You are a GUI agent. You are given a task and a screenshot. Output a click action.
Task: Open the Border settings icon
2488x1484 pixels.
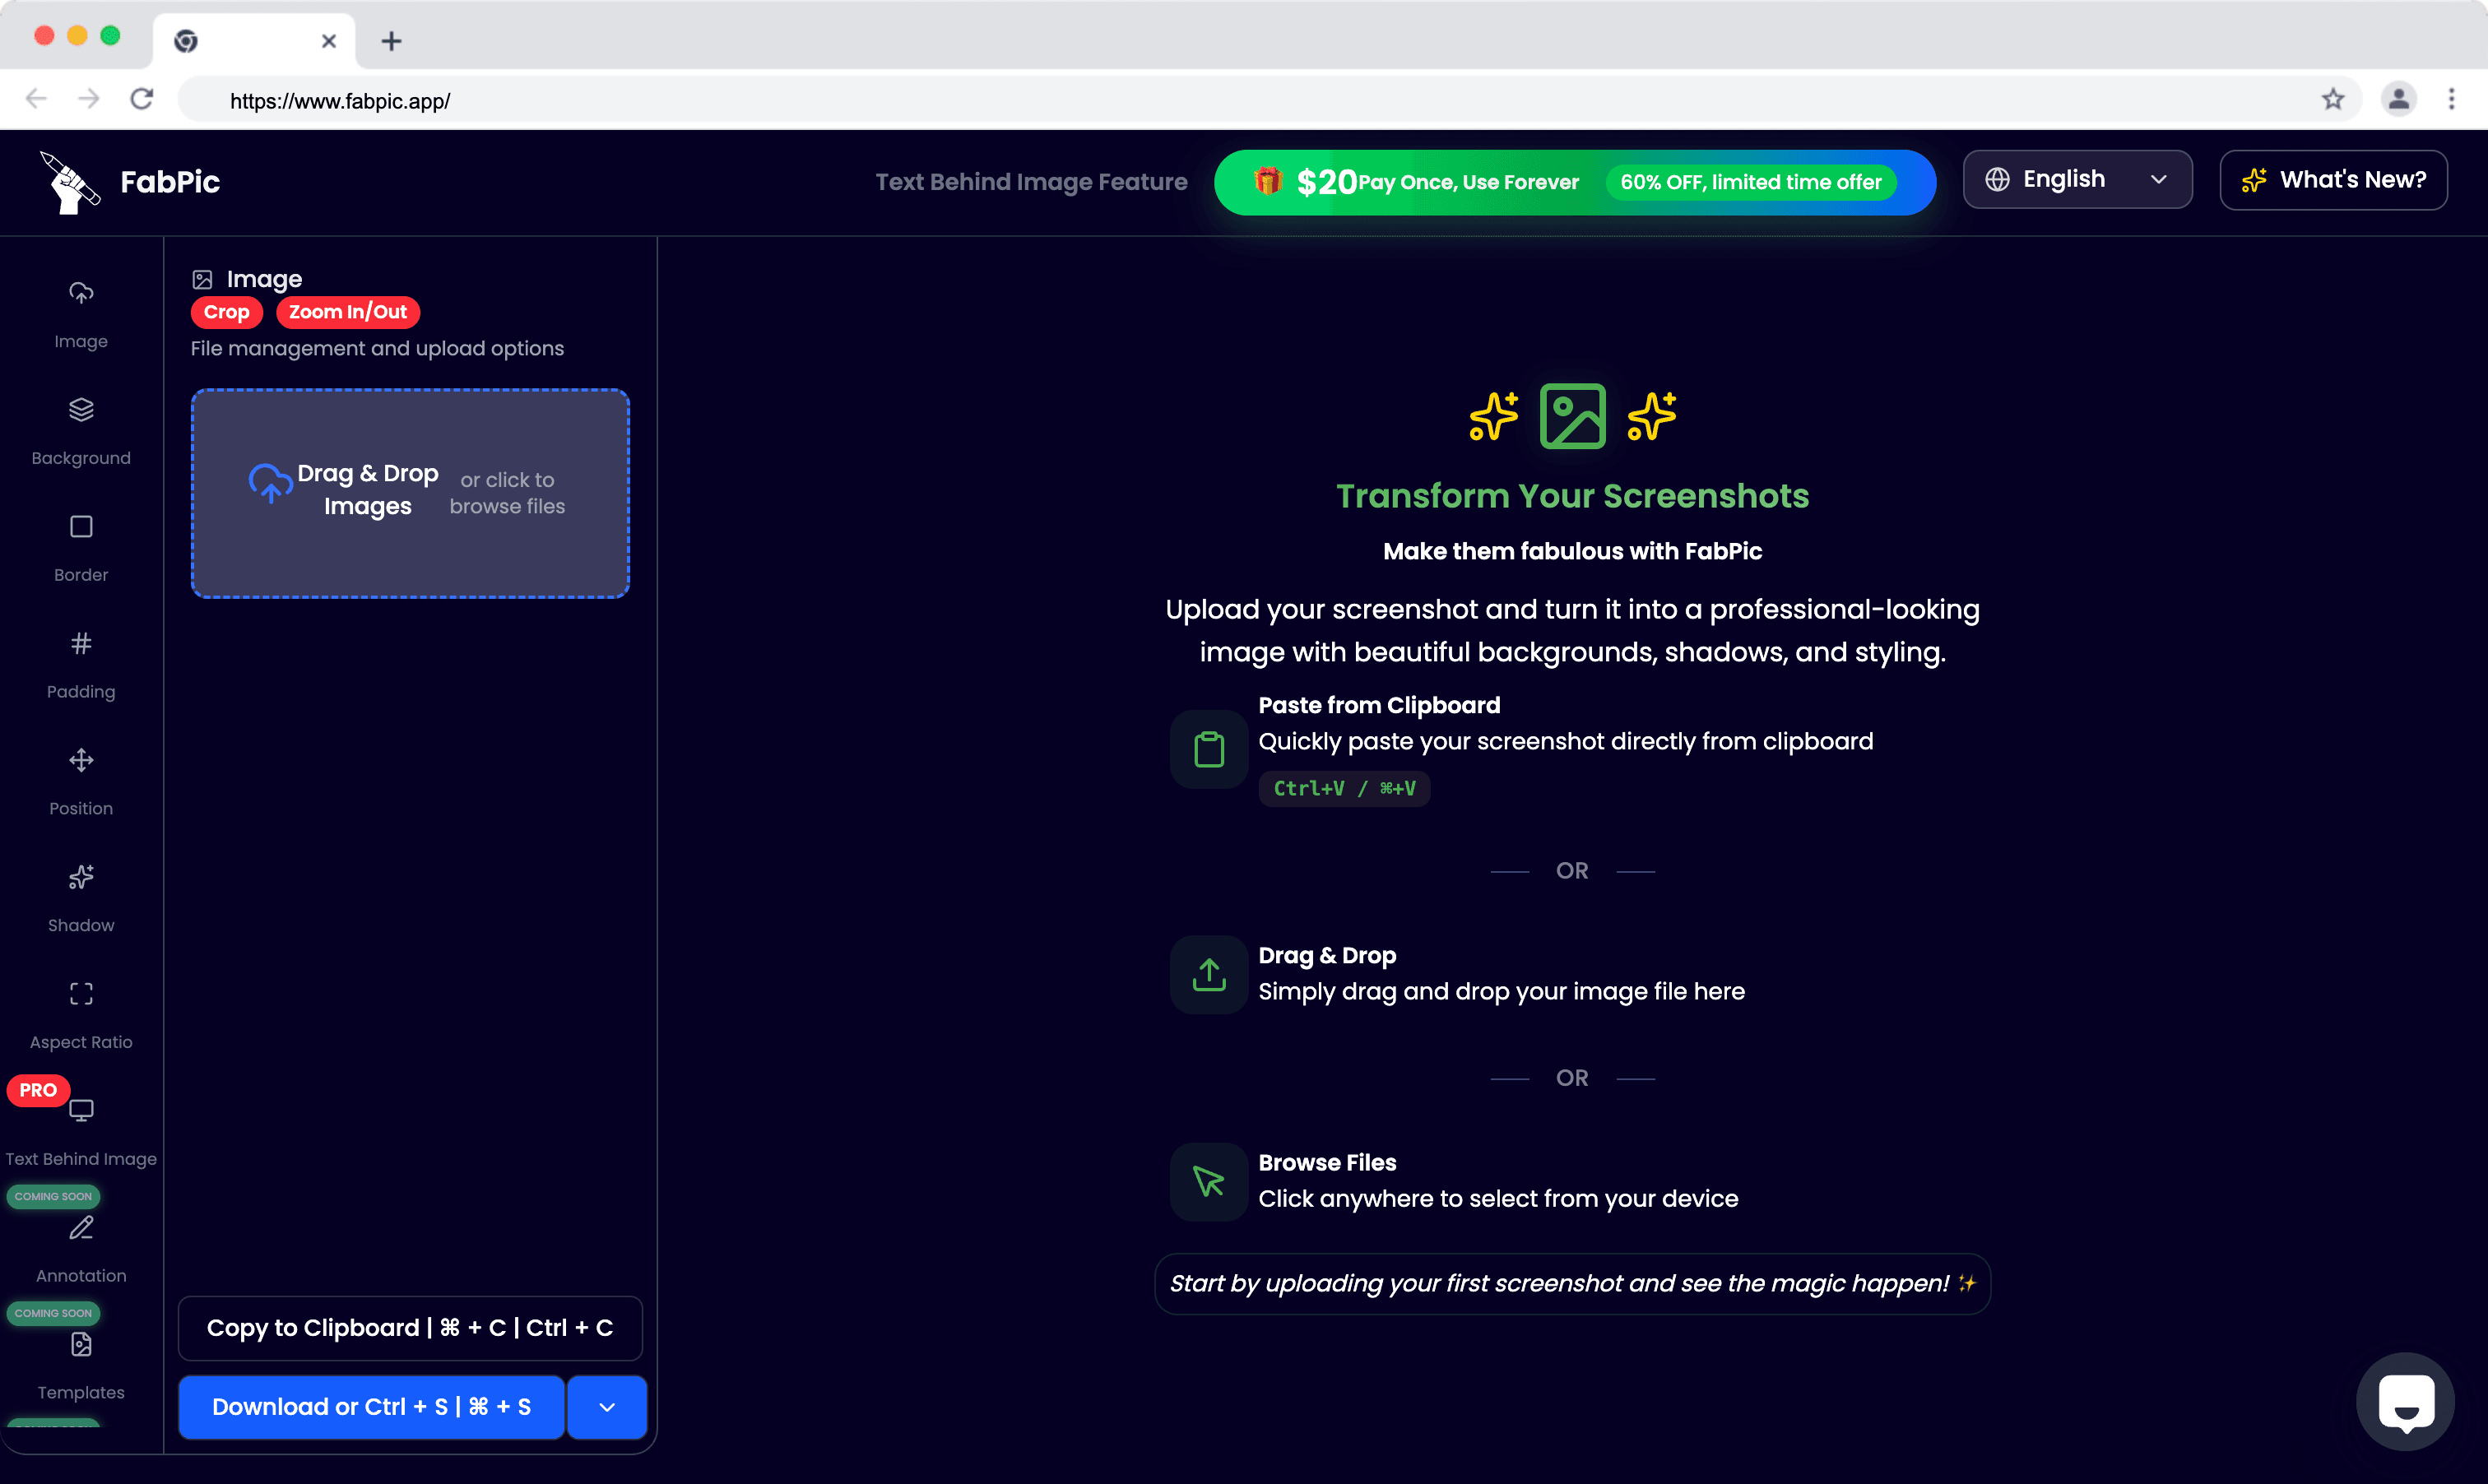(81, 527)
